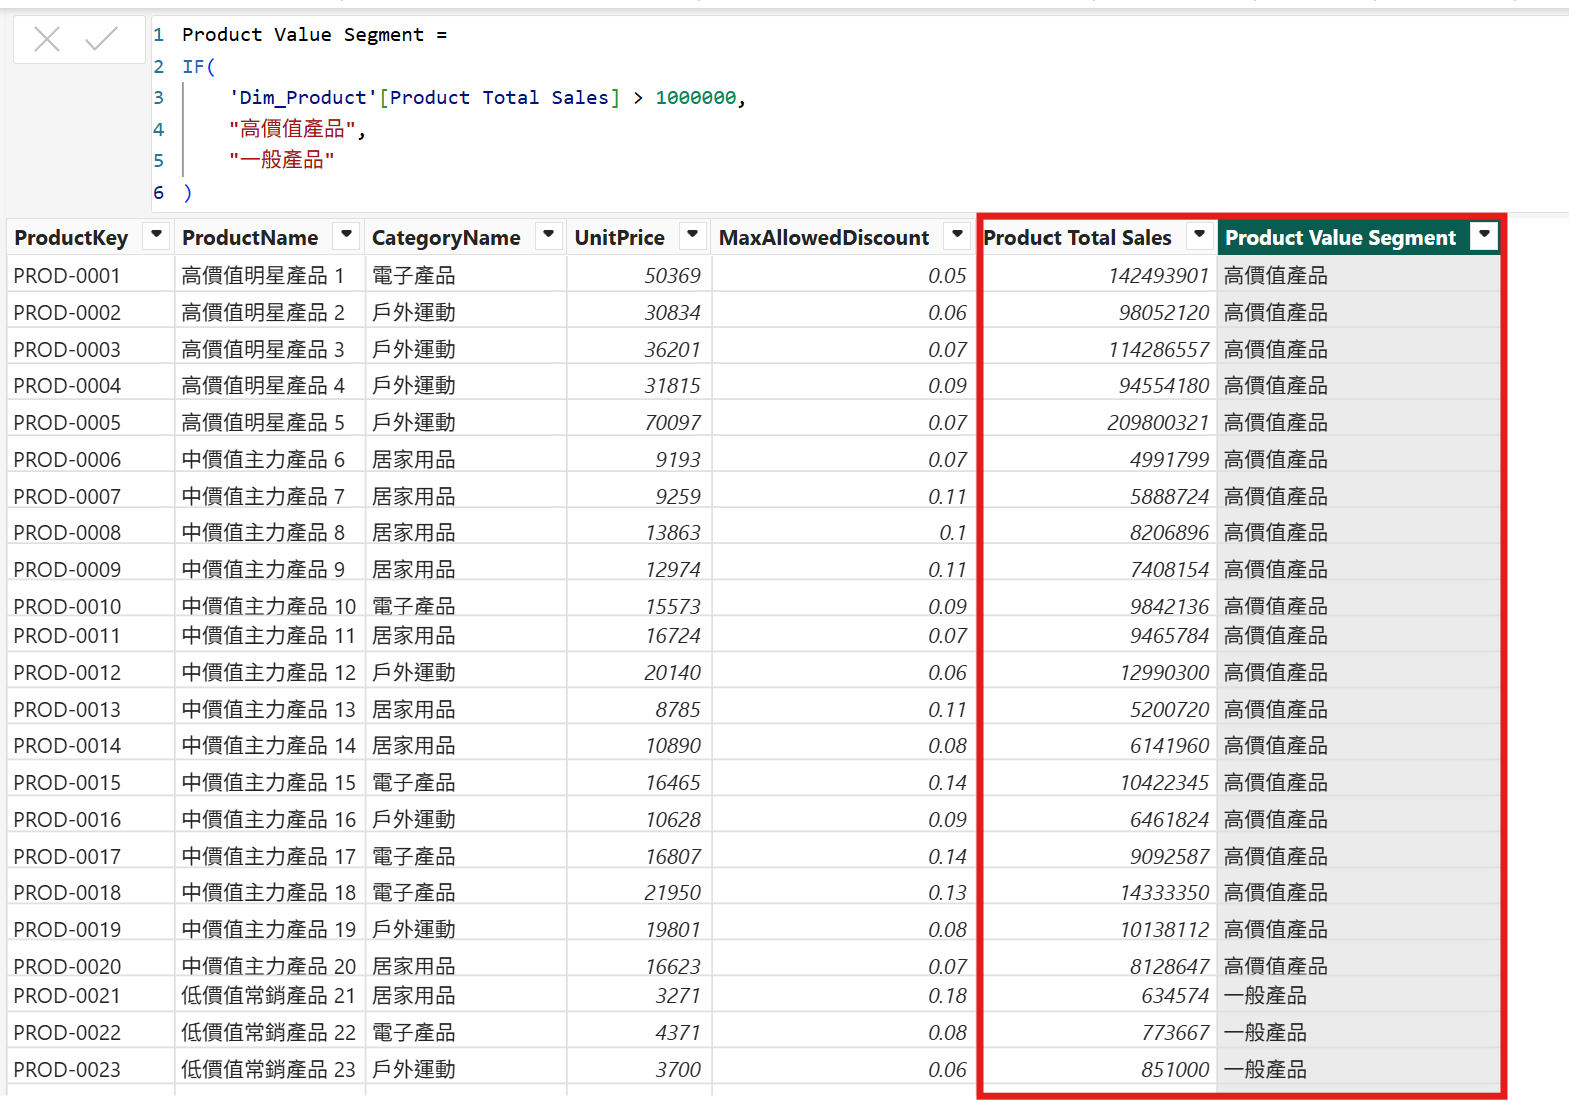Click formula line number 3 in the gutter

point(158,98)
